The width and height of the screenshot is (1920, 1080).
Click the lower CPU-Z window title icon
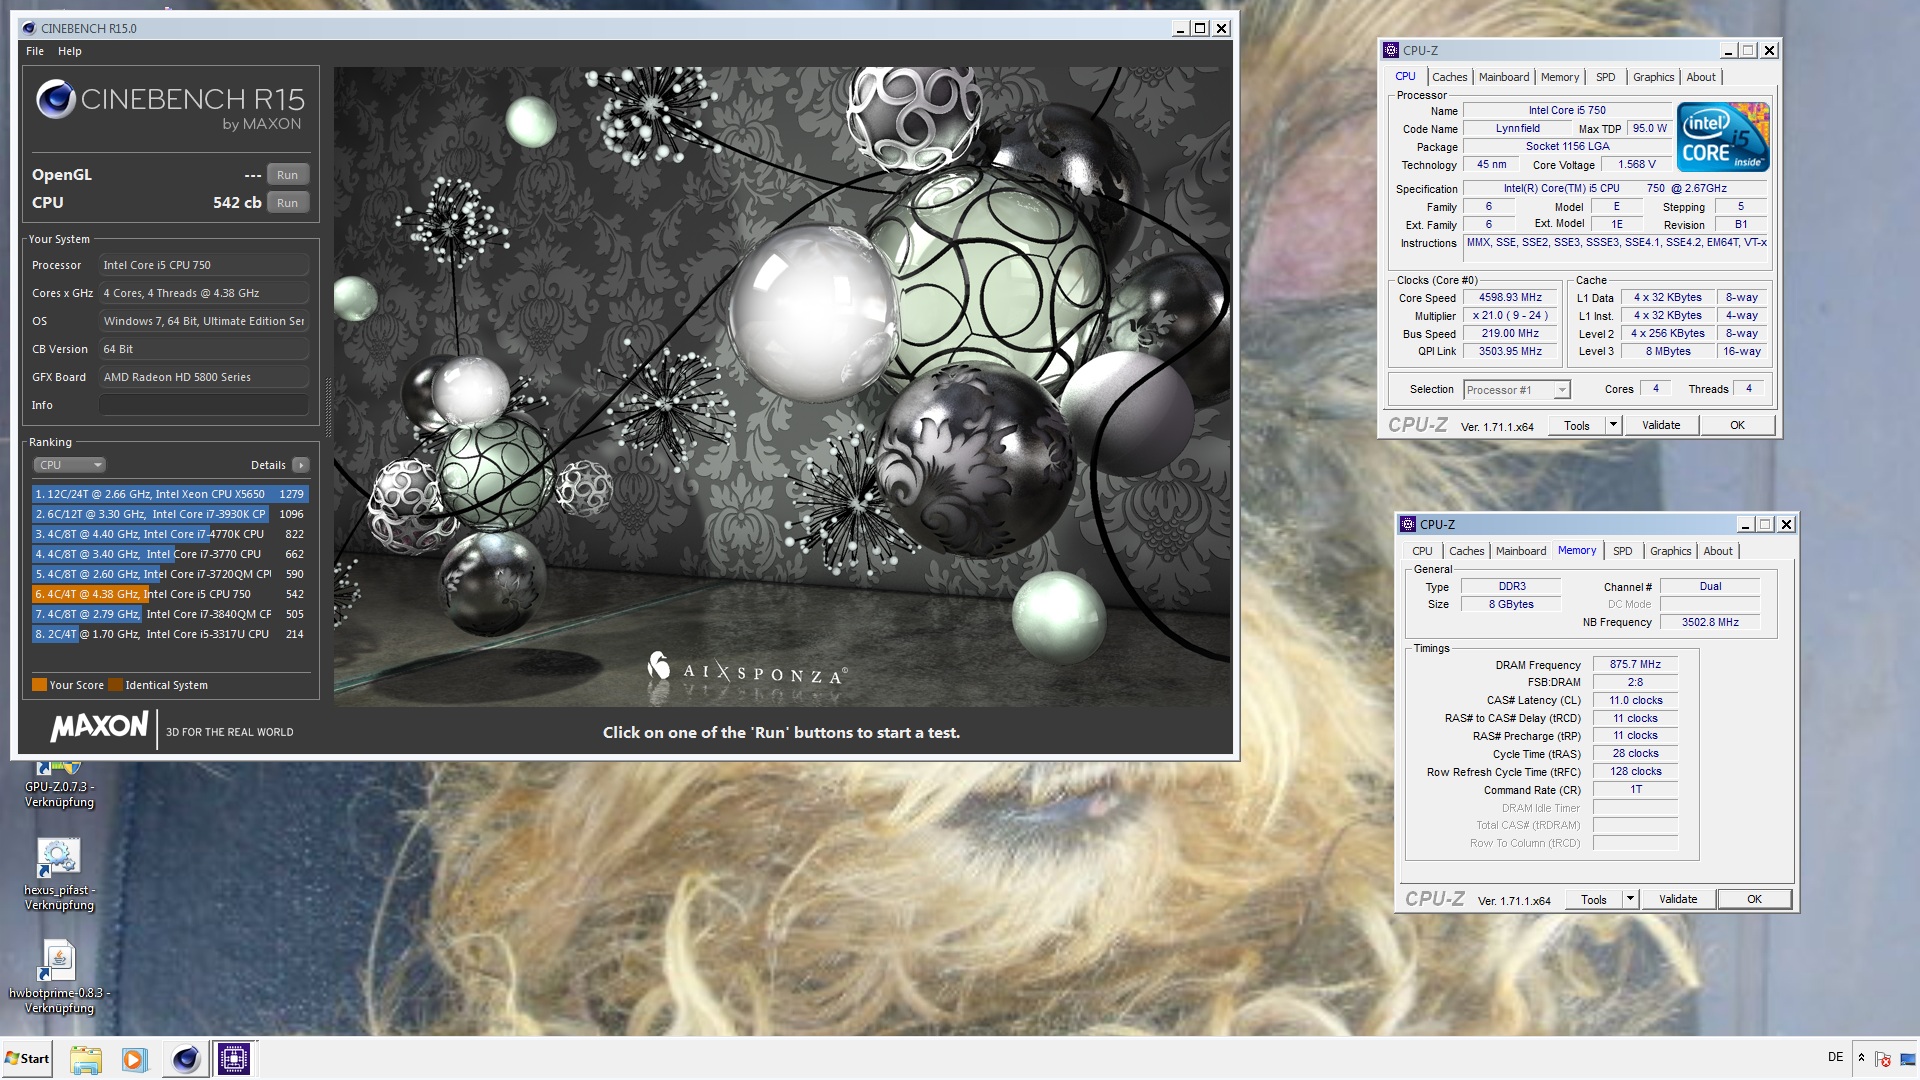tap(1407, 524)
